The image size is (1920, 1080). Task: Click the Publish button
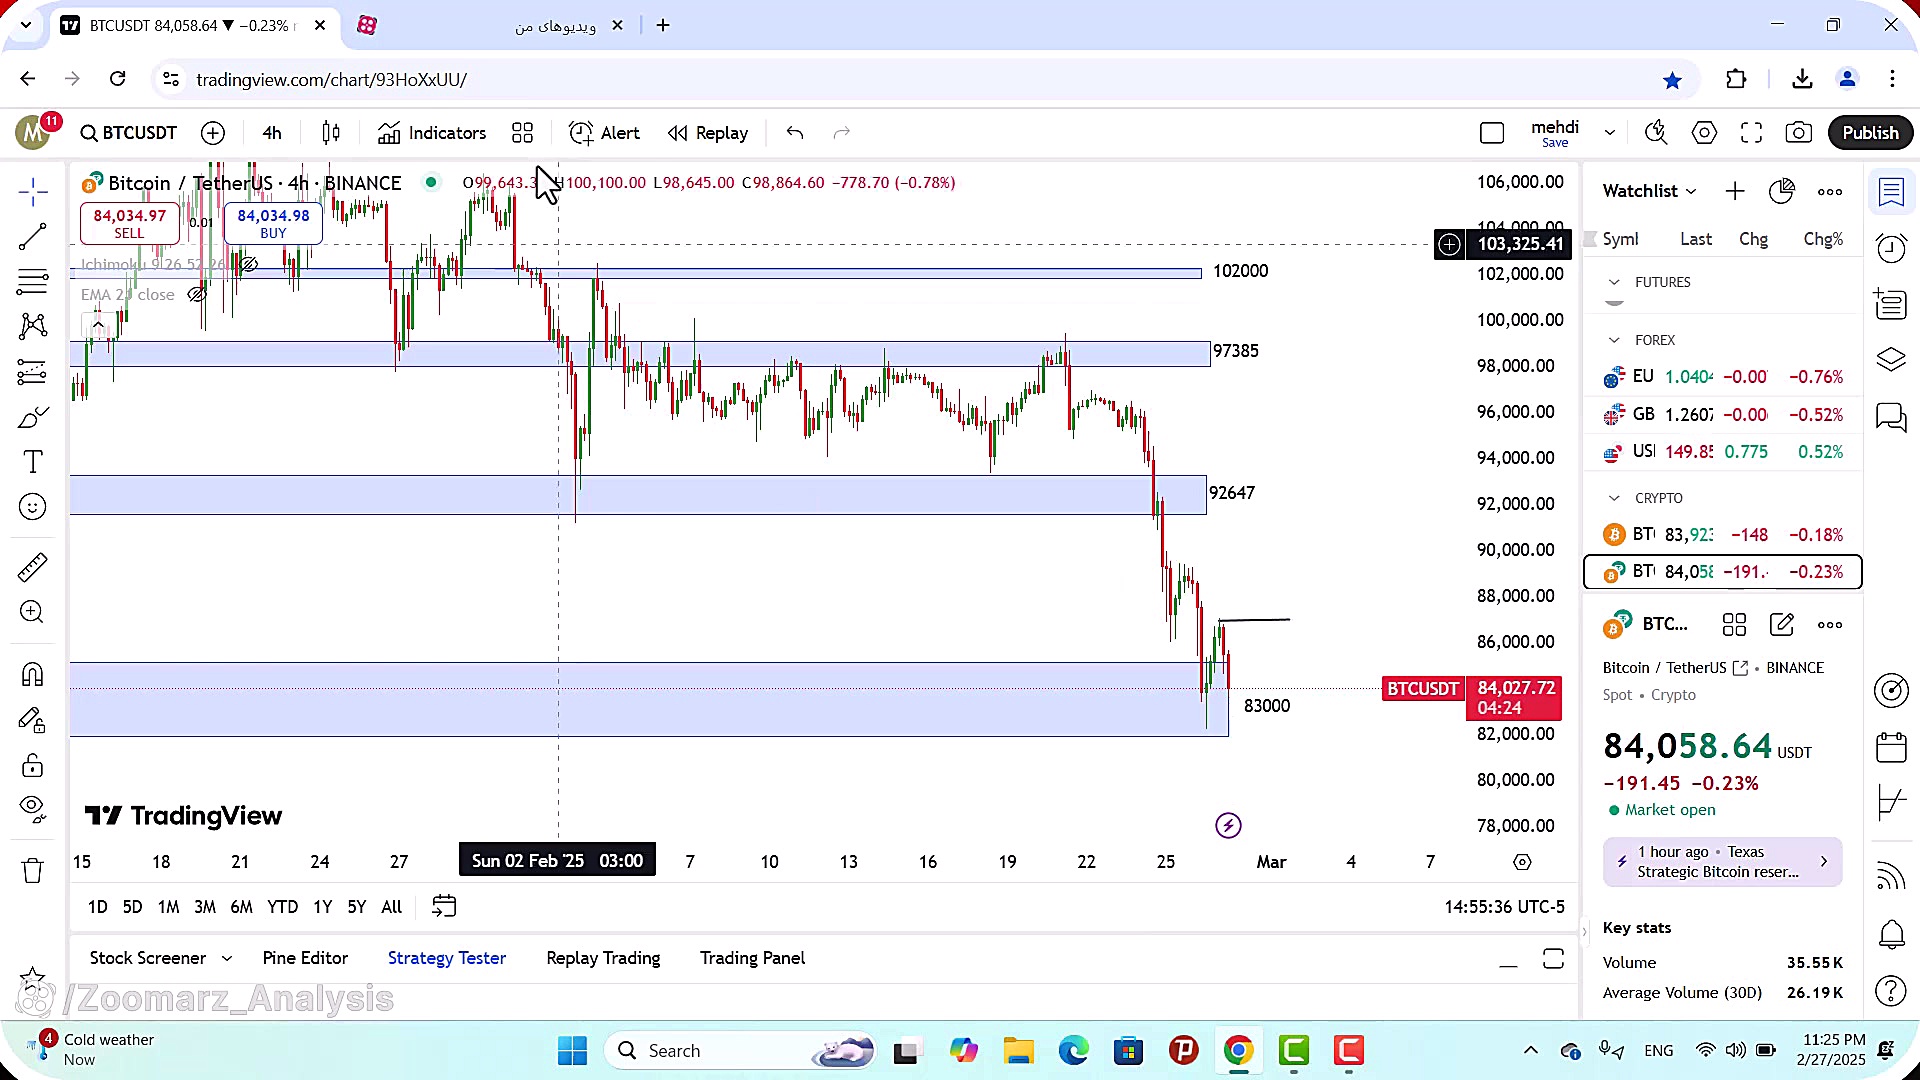coord(1870,133)
